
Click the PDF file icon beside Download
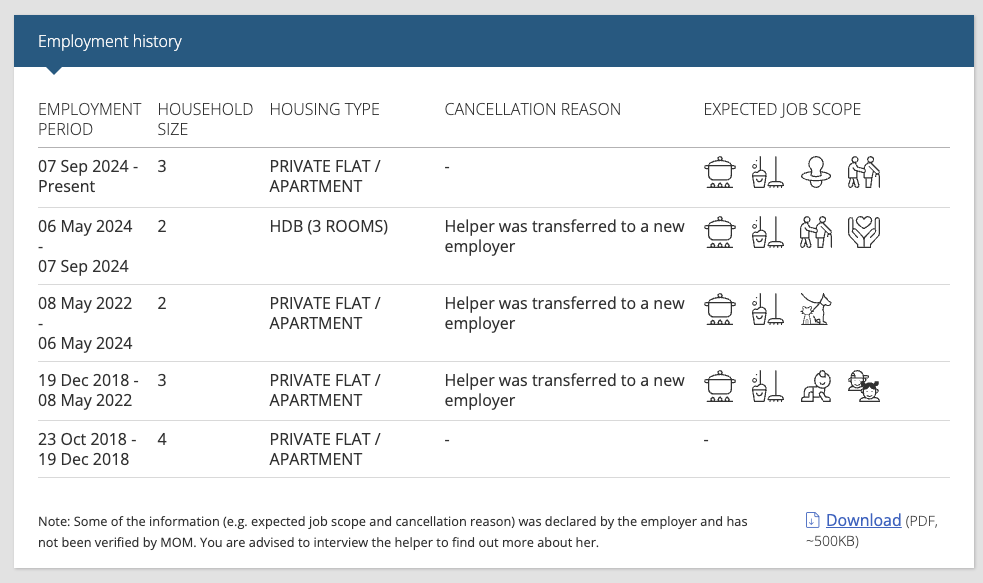(x=812, y=520)
